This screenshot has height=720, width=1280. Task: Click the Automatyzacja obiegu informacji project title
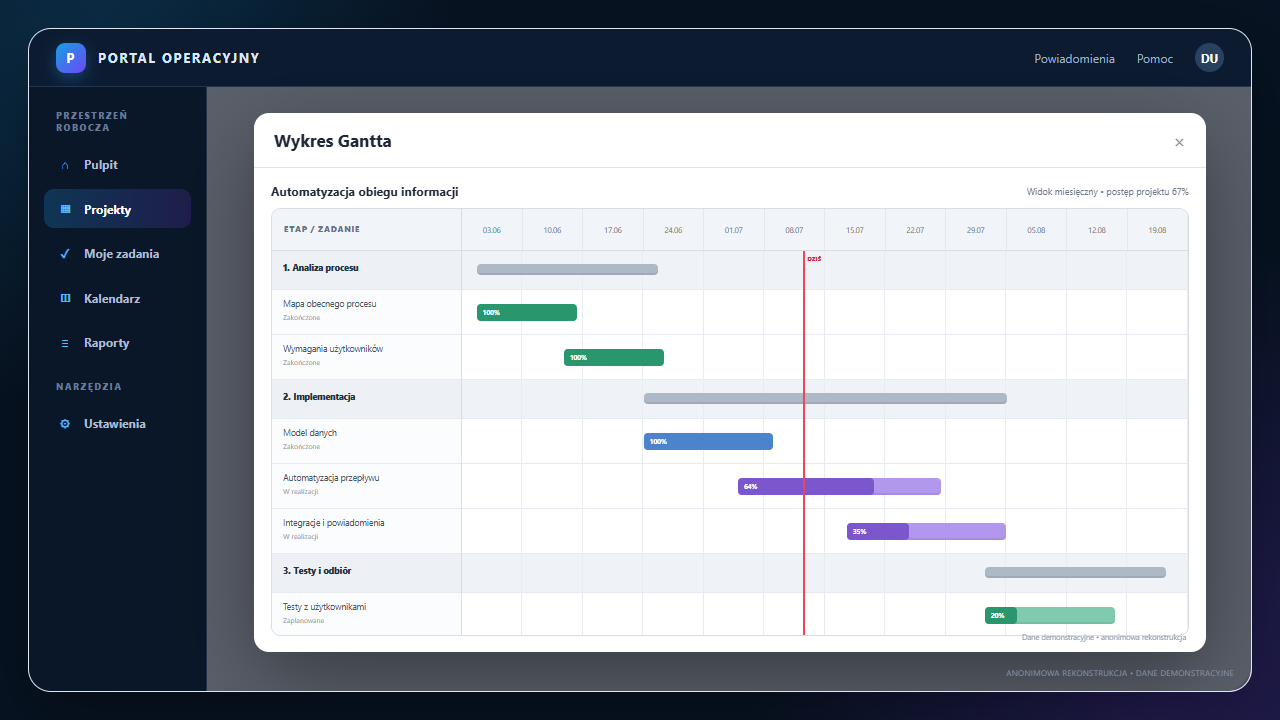[x=365, y=192]
